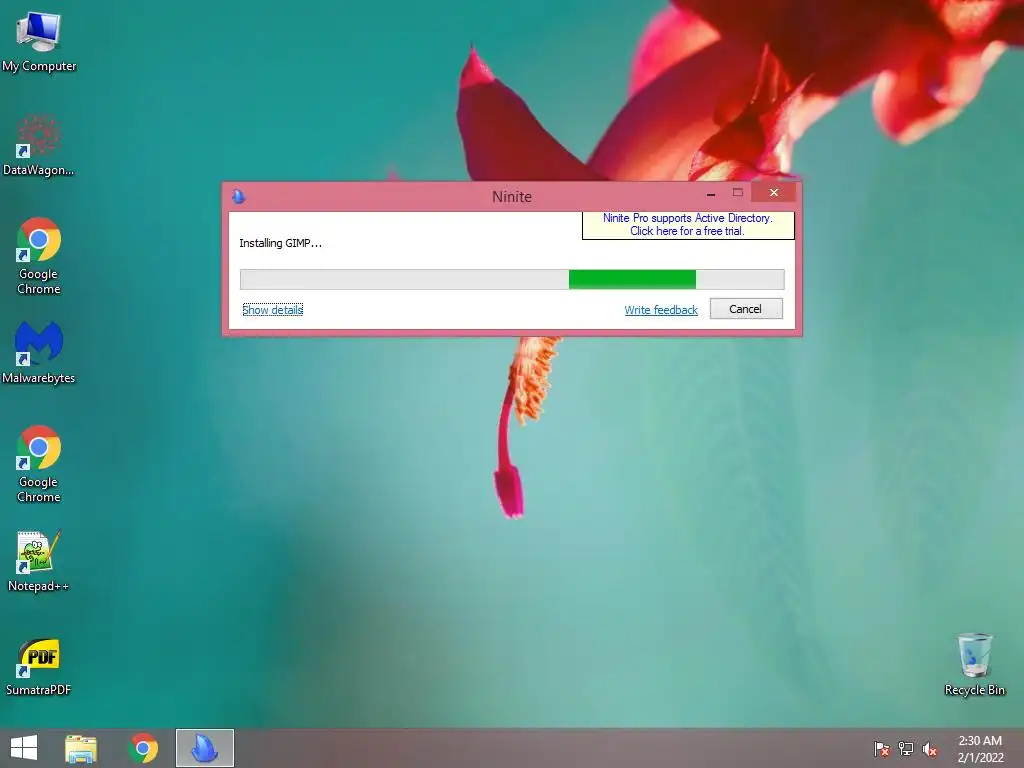Screen dimensions: 1024x768
Task: Click Show details link
Action: click(x=272, y=310)
